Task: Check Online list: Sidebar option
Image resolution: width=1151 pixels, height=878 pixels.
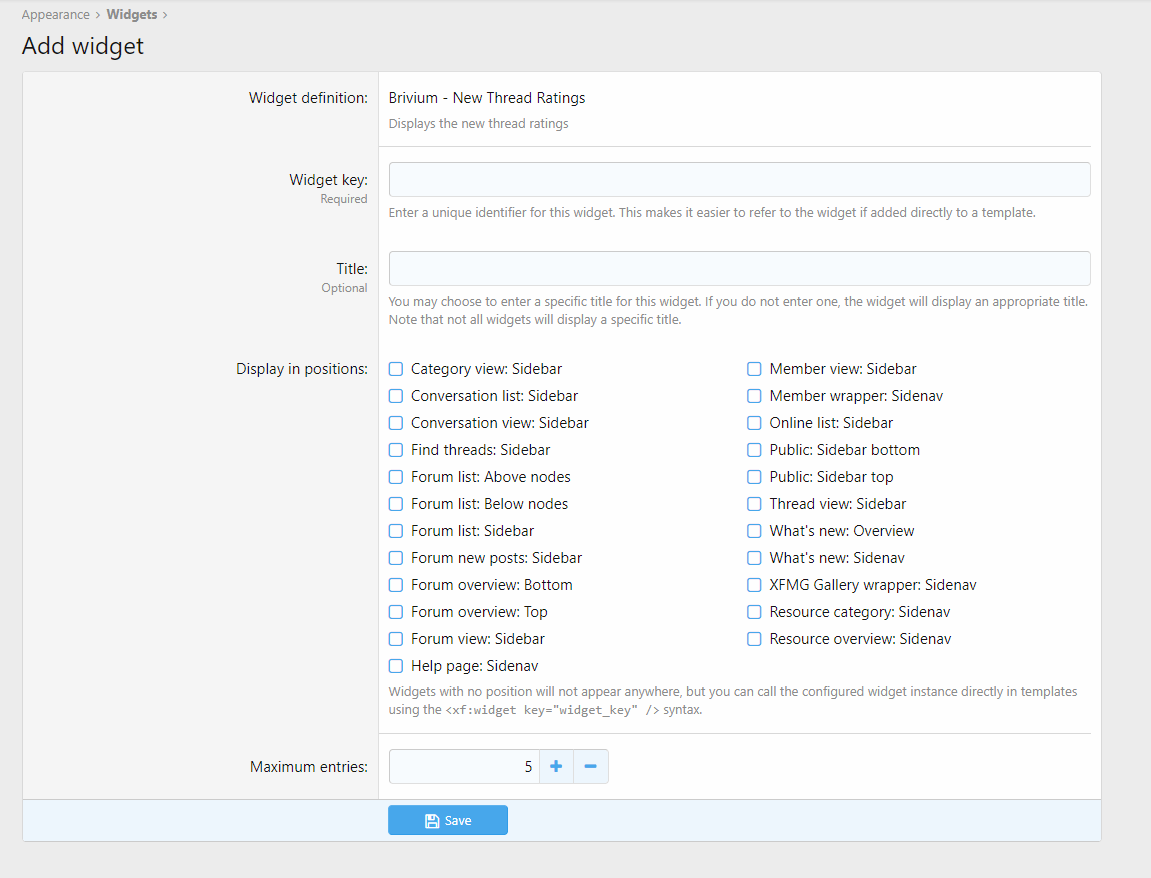Action: coord(755,423)
